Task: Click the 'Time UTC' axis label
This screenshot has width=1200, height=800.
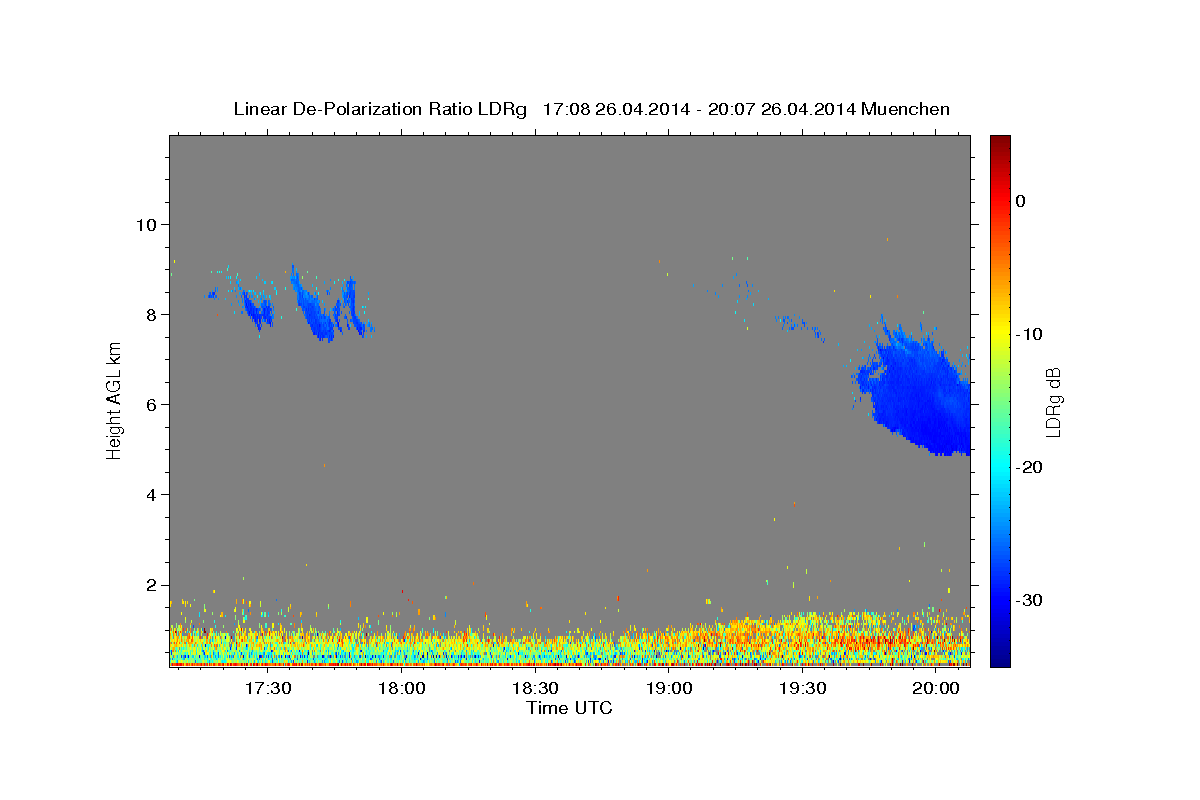Action: [x=569, y=708]
